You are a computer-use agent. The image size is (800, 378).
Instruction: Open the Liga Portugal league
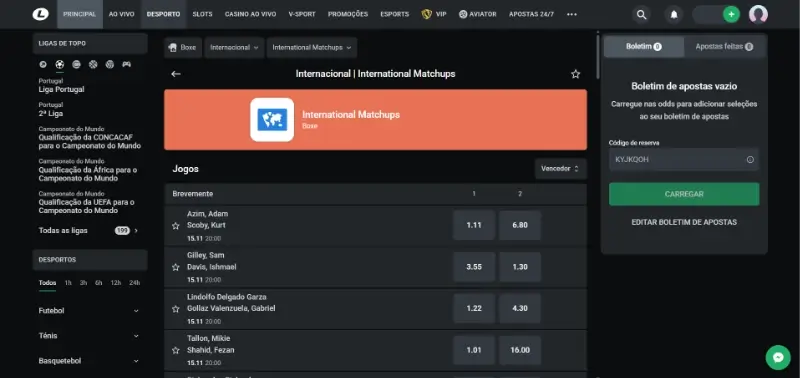pyautogui.click(x=62, y=90)
